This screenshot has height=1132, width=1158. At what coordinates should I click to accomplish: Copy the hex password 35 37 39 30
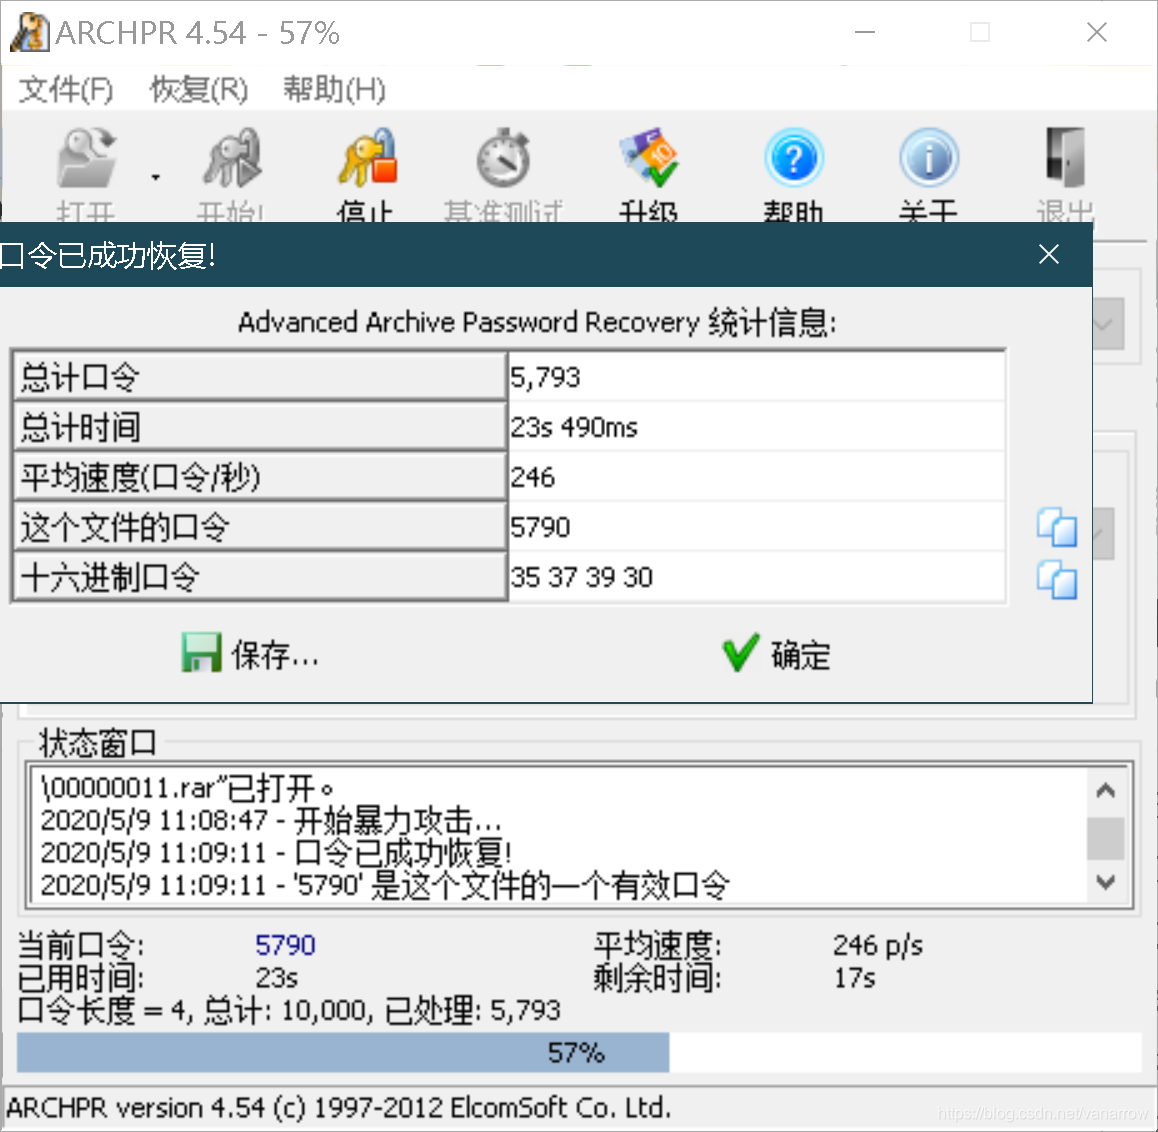click(x=1057, y=579)
